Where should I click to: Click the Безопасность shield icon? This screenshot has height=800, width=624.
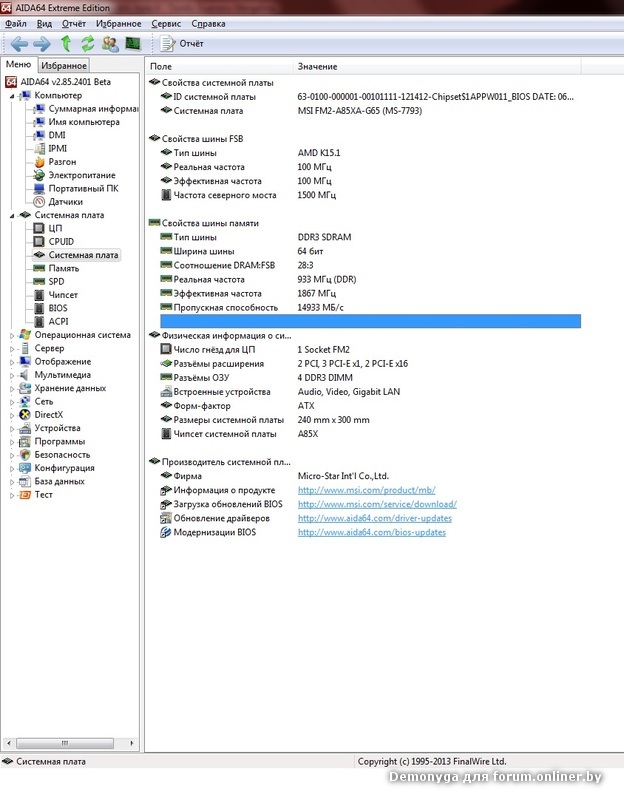(25, 455)
